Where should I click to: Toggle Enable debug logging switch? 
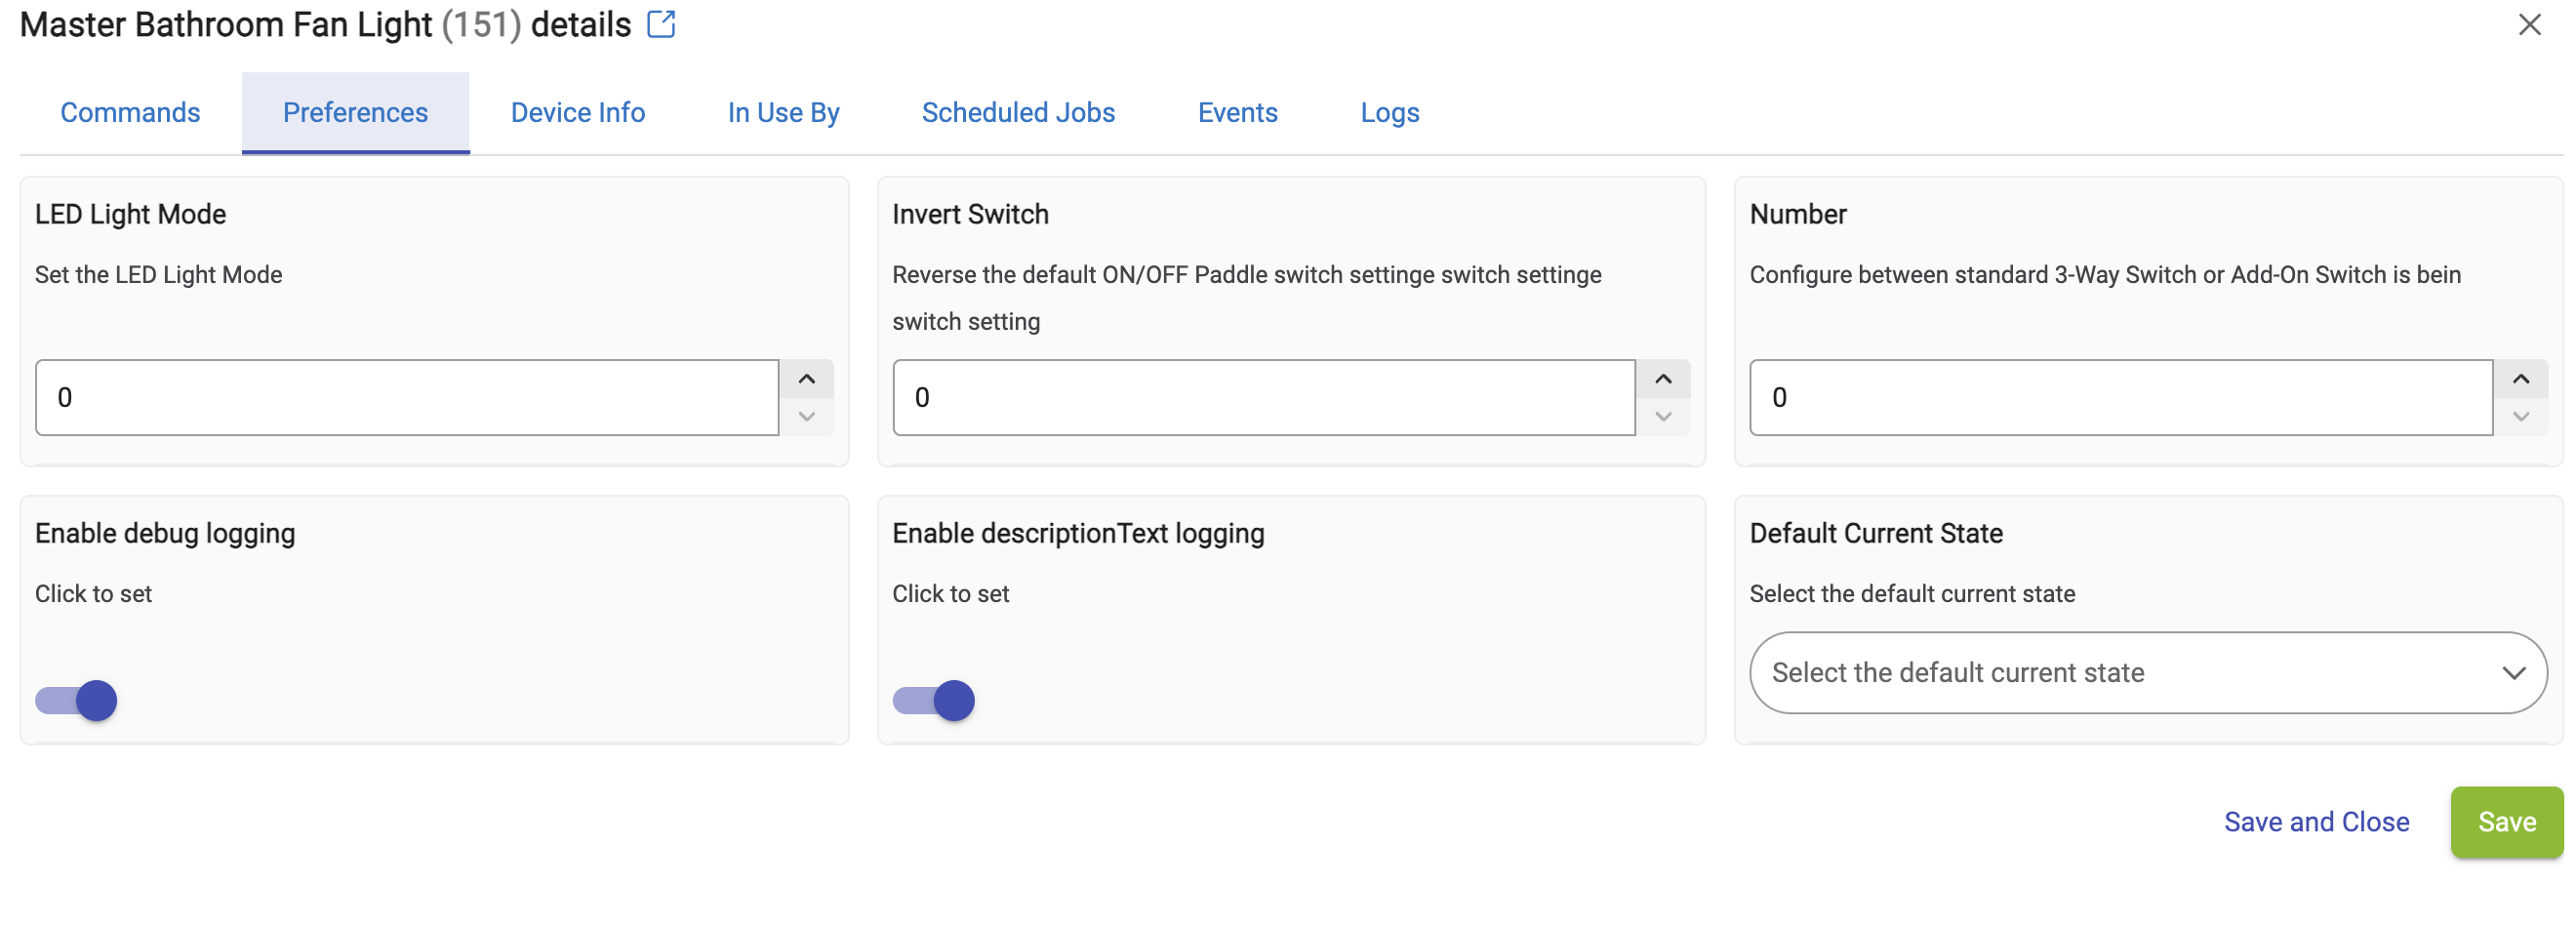click(76, 701)
